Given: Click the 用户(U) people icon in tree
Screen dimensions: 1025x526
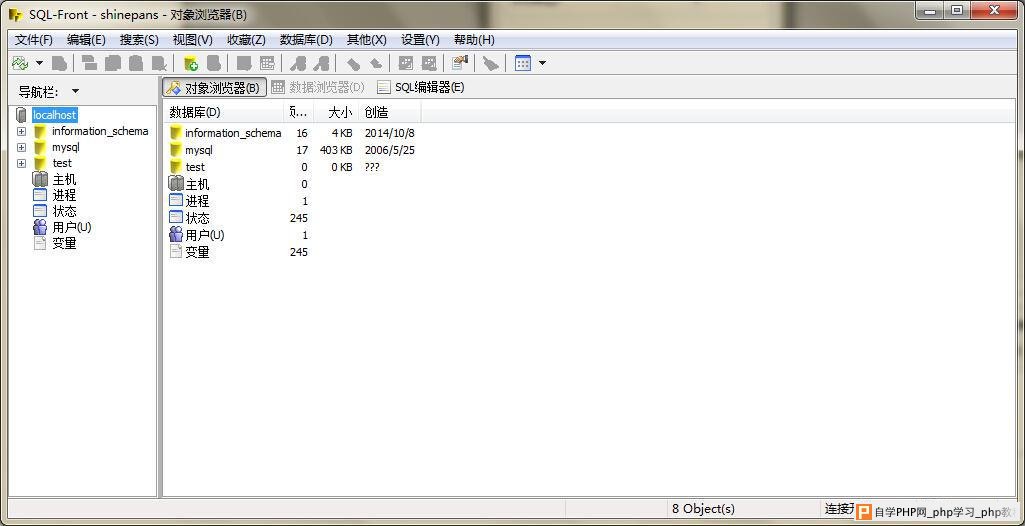Looking at the screenshot, I should [40, 227].
